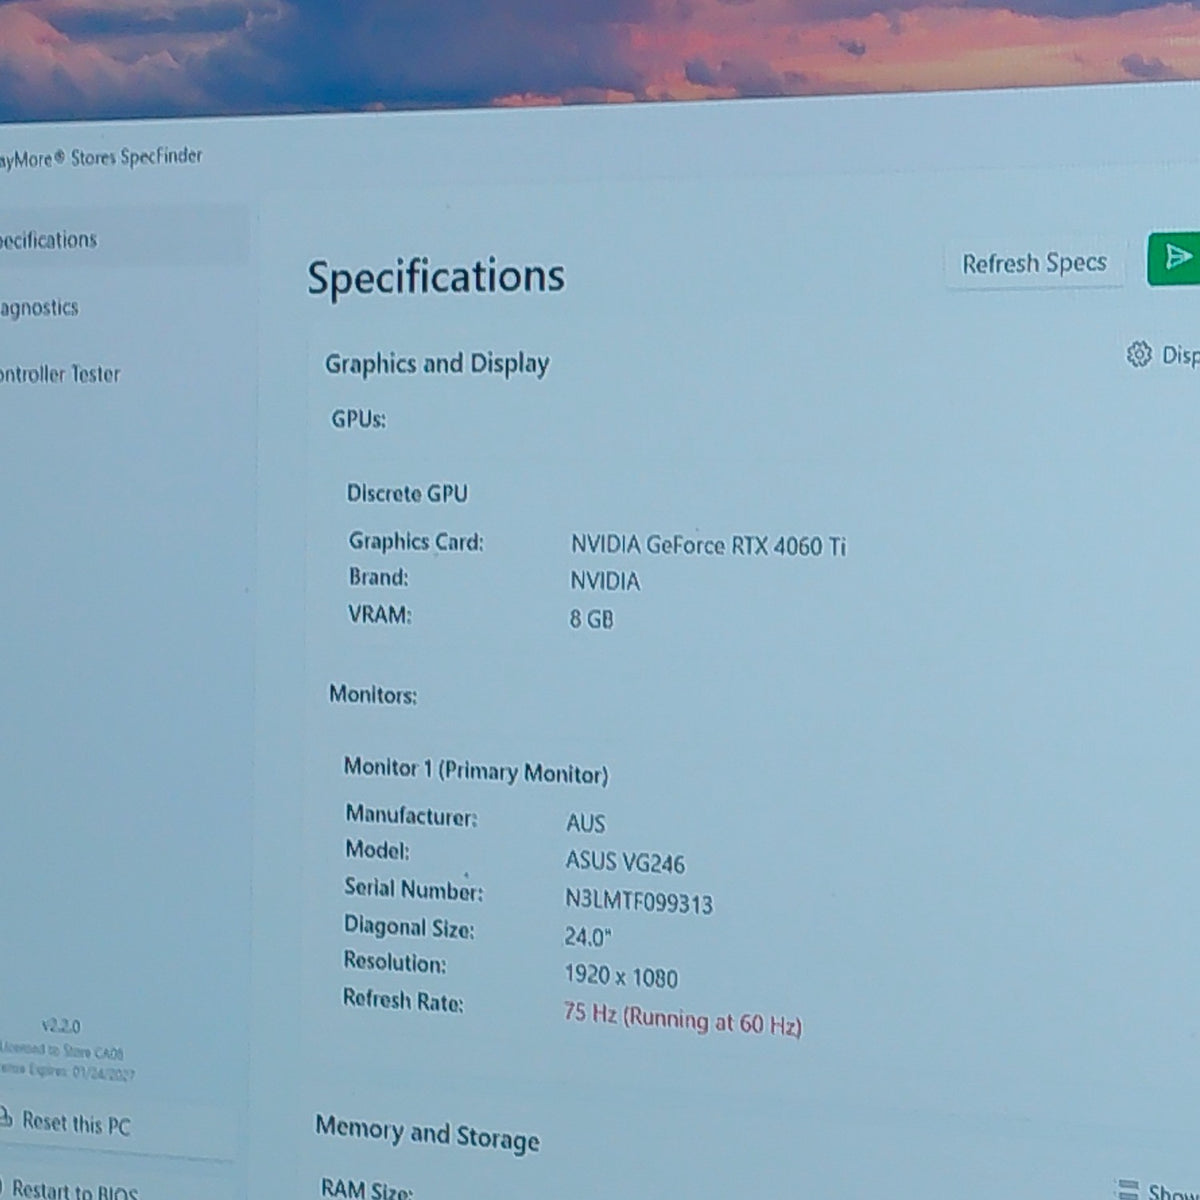This screenshot has width=1200, height=1200.
Task: Open the Controller Tester sidebar tab
Action: 60,374
